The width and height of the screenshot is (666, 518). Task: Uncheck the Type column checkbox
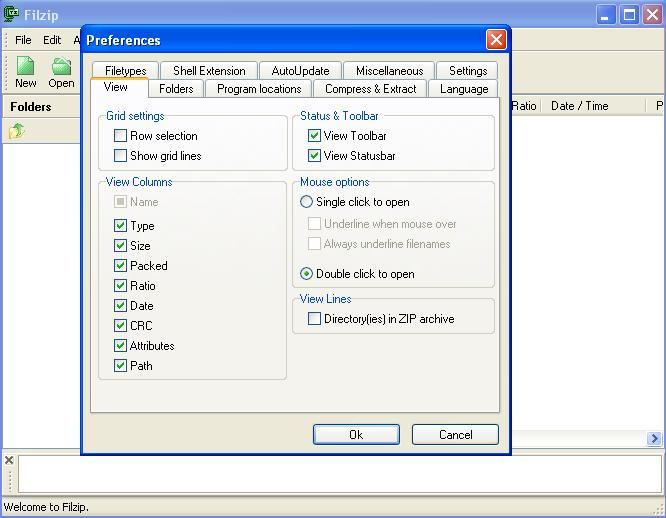pyautogui.click(x=120, y=225)
